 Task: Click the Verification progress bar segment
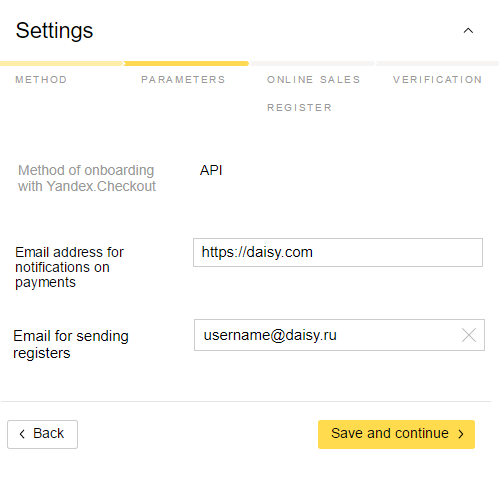coord(438,64)
